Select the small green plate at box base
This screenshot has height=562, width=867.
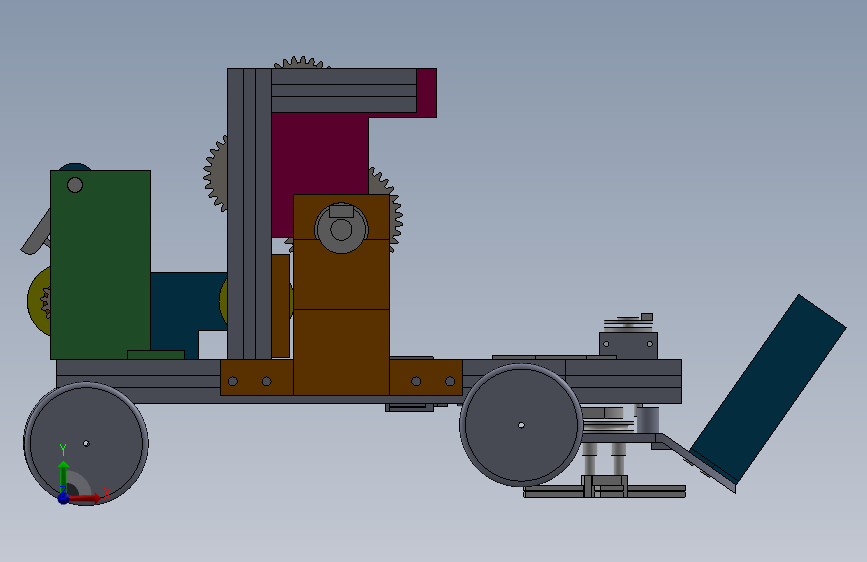point(156,355)
